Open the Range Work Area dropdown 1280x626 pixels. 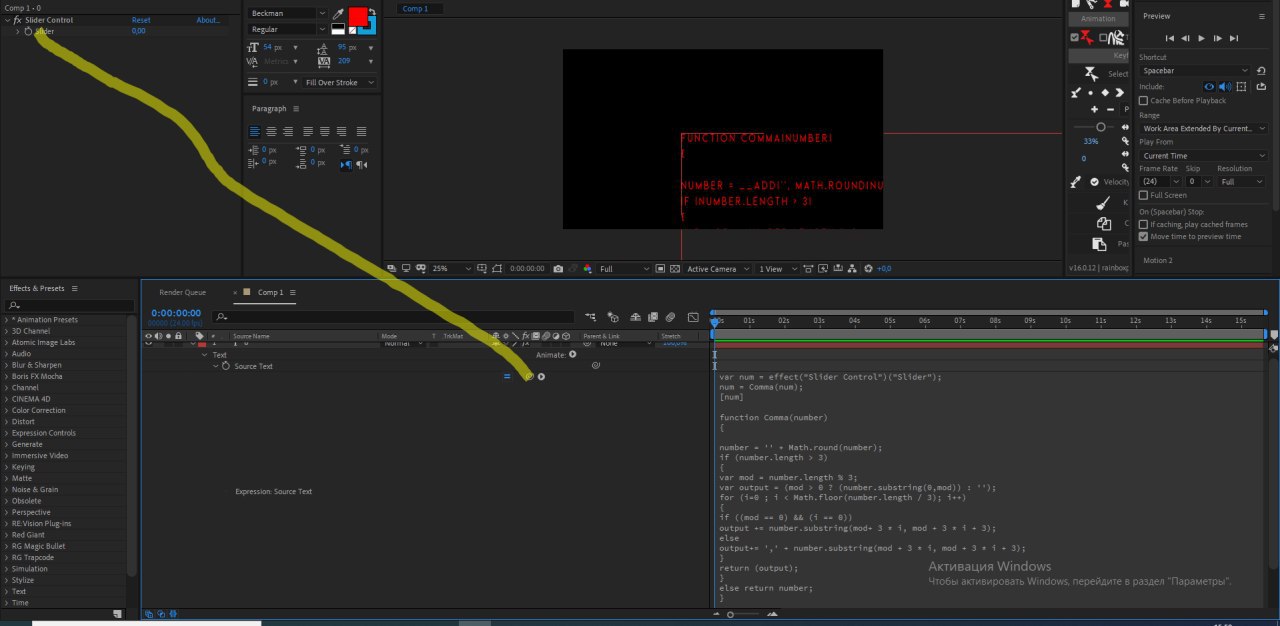click(x=1203, y=129)
